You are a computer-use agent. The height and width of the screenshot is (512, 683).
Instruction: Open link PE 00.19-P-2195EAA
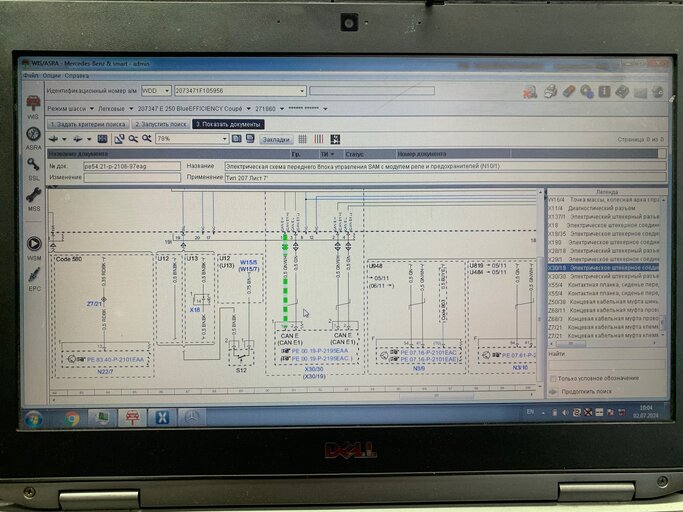(x=320, y=350)
